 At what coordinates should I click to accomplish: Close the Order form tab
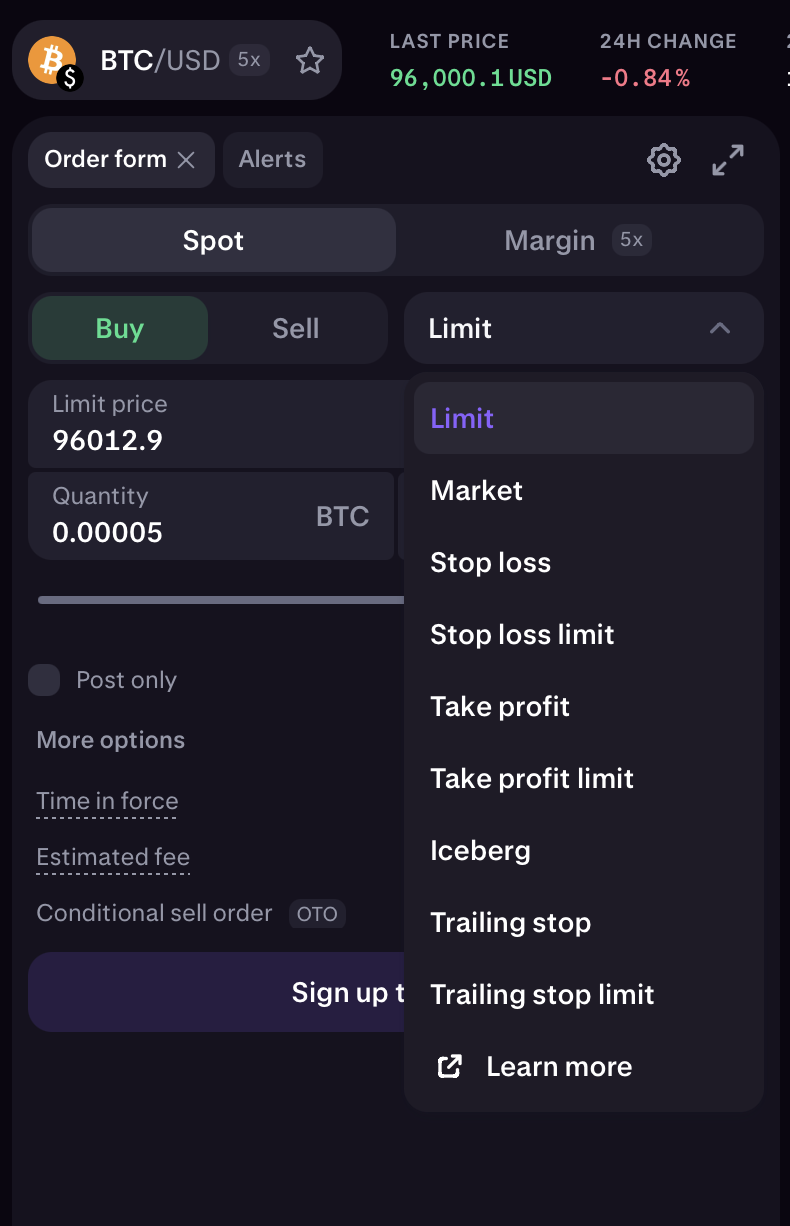186,160
